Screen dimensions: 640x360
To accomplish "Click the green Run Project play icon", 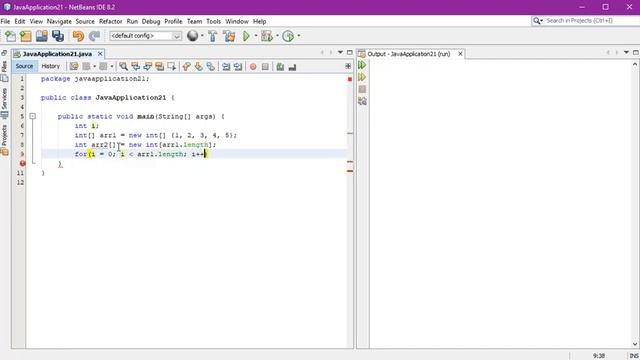I will coord(246,36).
